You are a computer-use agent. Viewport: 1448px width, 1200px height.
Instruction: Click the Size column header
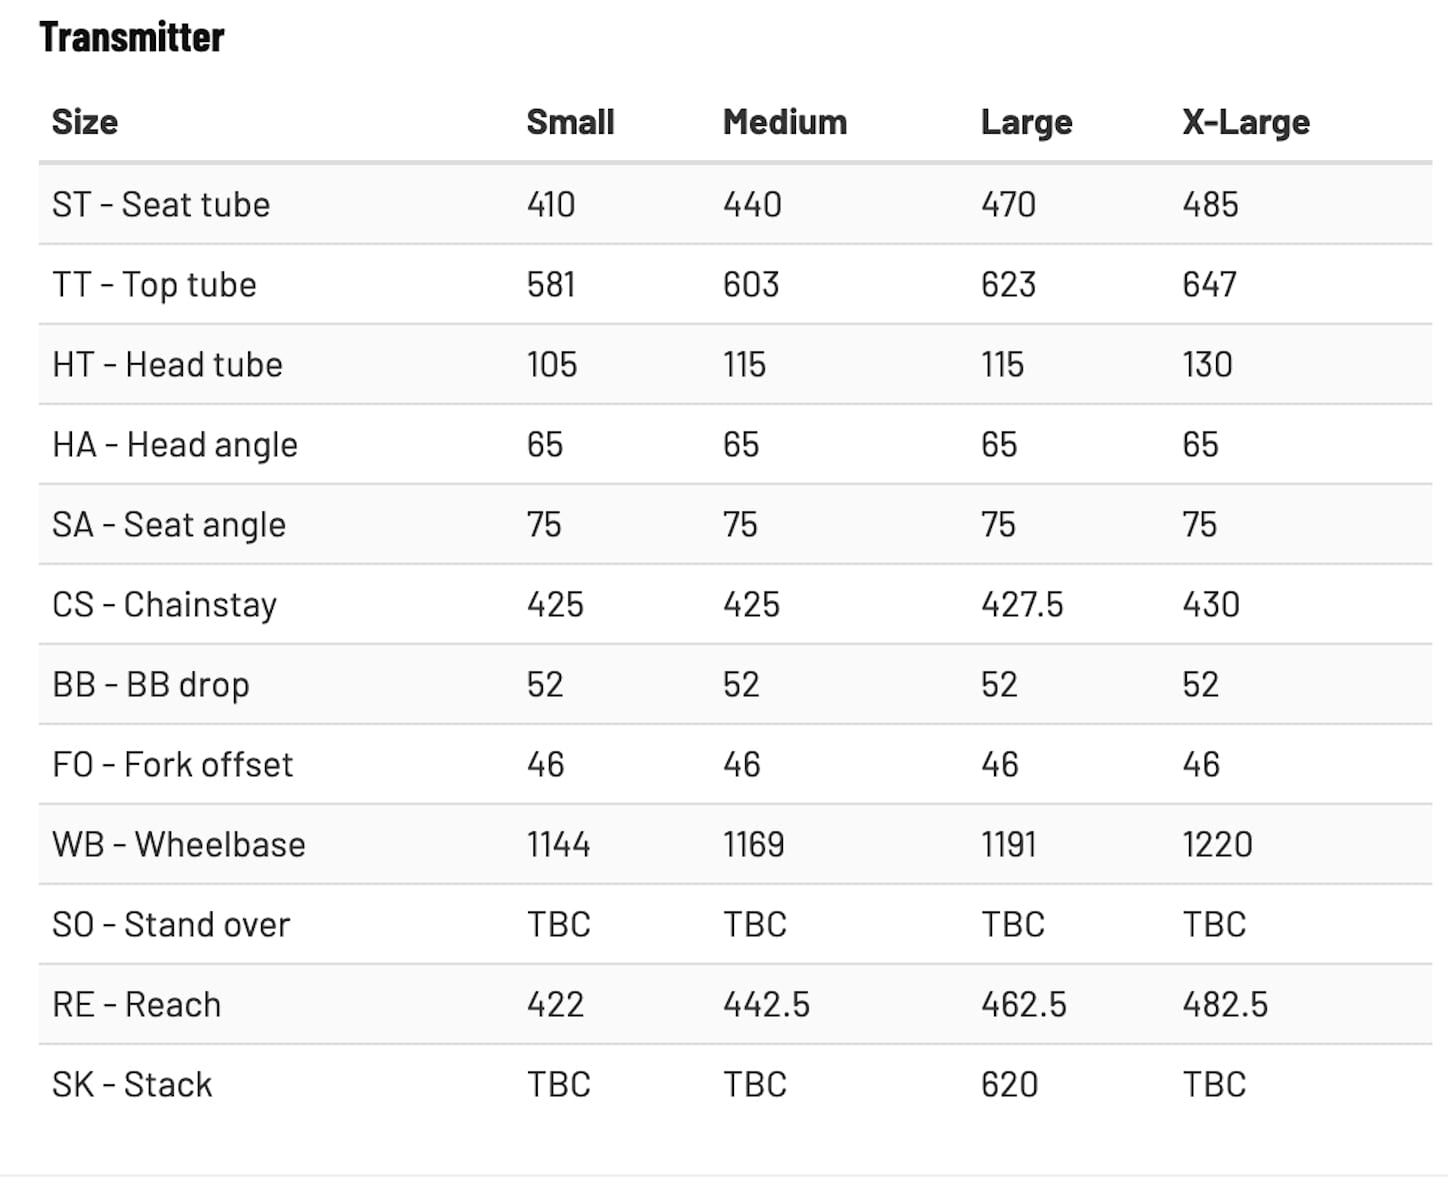tap(85, 122)
